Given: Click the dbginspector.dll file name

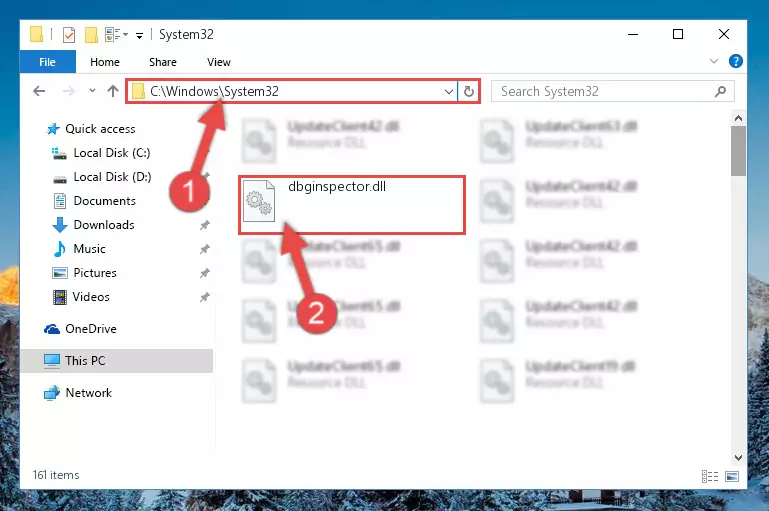Looking at the screenshot, I should pos(337,187).
